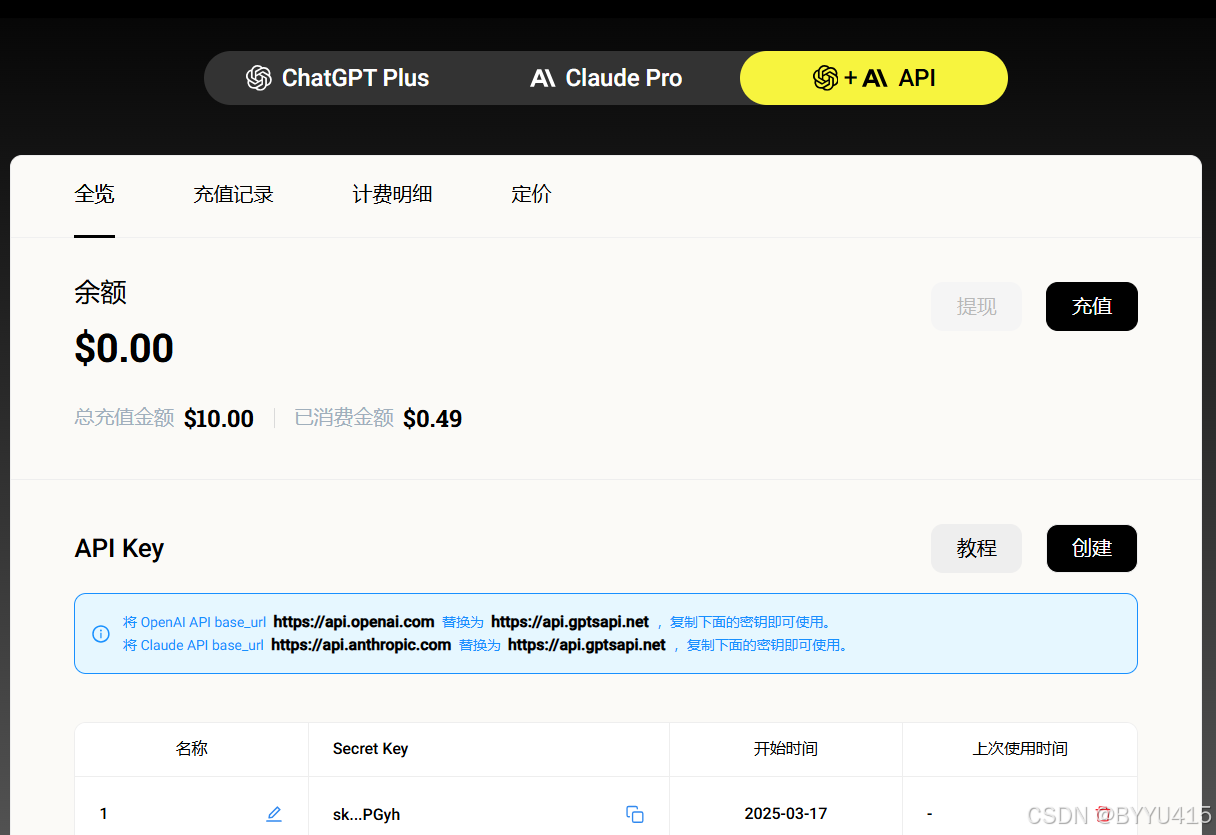This screenshot has height=835, width=1216.
Task: Click the 余额 balance label
Action: (100, 292)
